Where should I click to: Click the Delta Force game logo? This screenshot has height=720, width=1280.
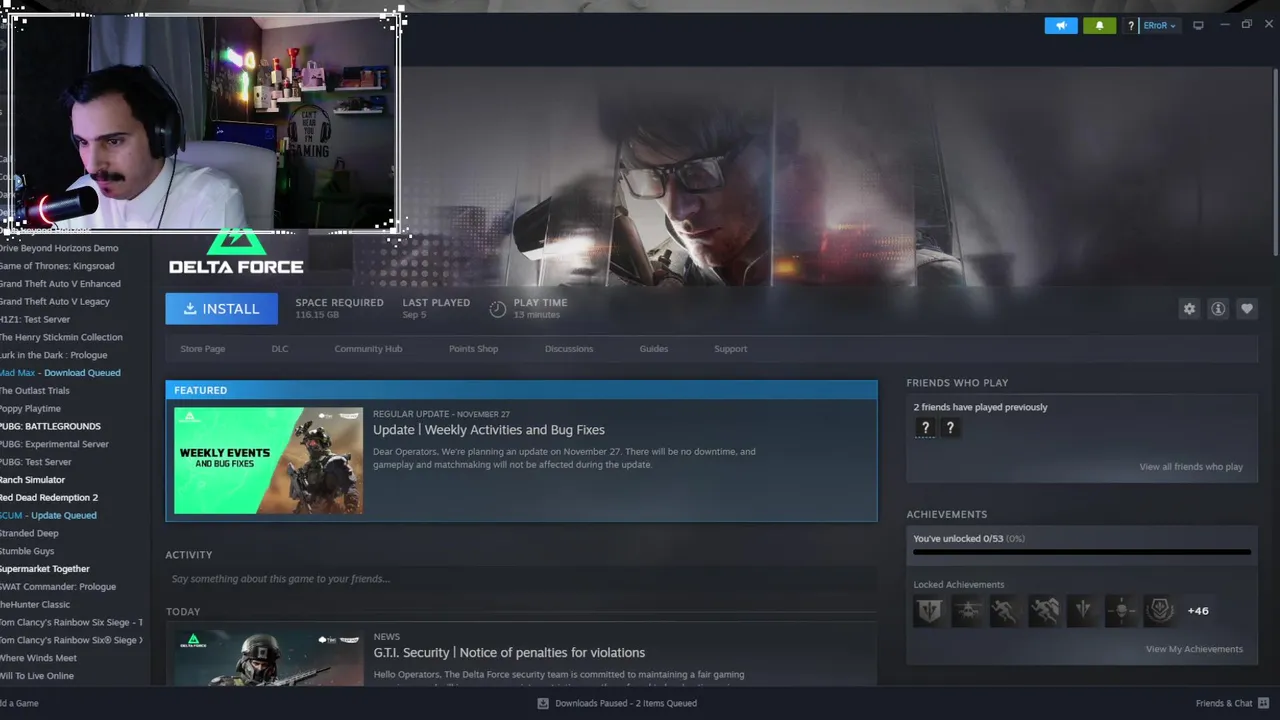coord(236,253)
